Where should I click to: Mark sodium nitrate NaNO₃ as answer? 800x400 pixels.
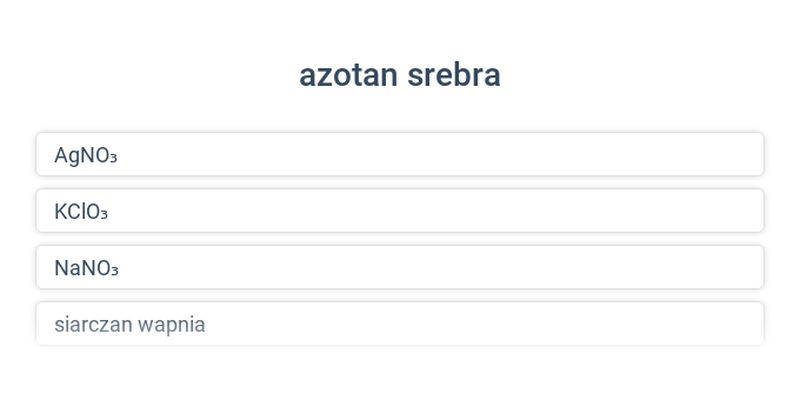(x=400, y=267)
